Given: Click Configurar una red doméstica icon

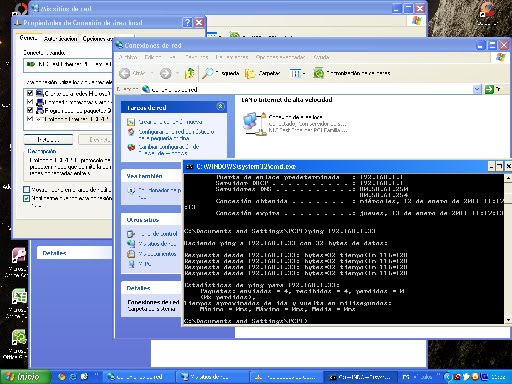Looking at the screenshot, I should [x=131, y=132].
